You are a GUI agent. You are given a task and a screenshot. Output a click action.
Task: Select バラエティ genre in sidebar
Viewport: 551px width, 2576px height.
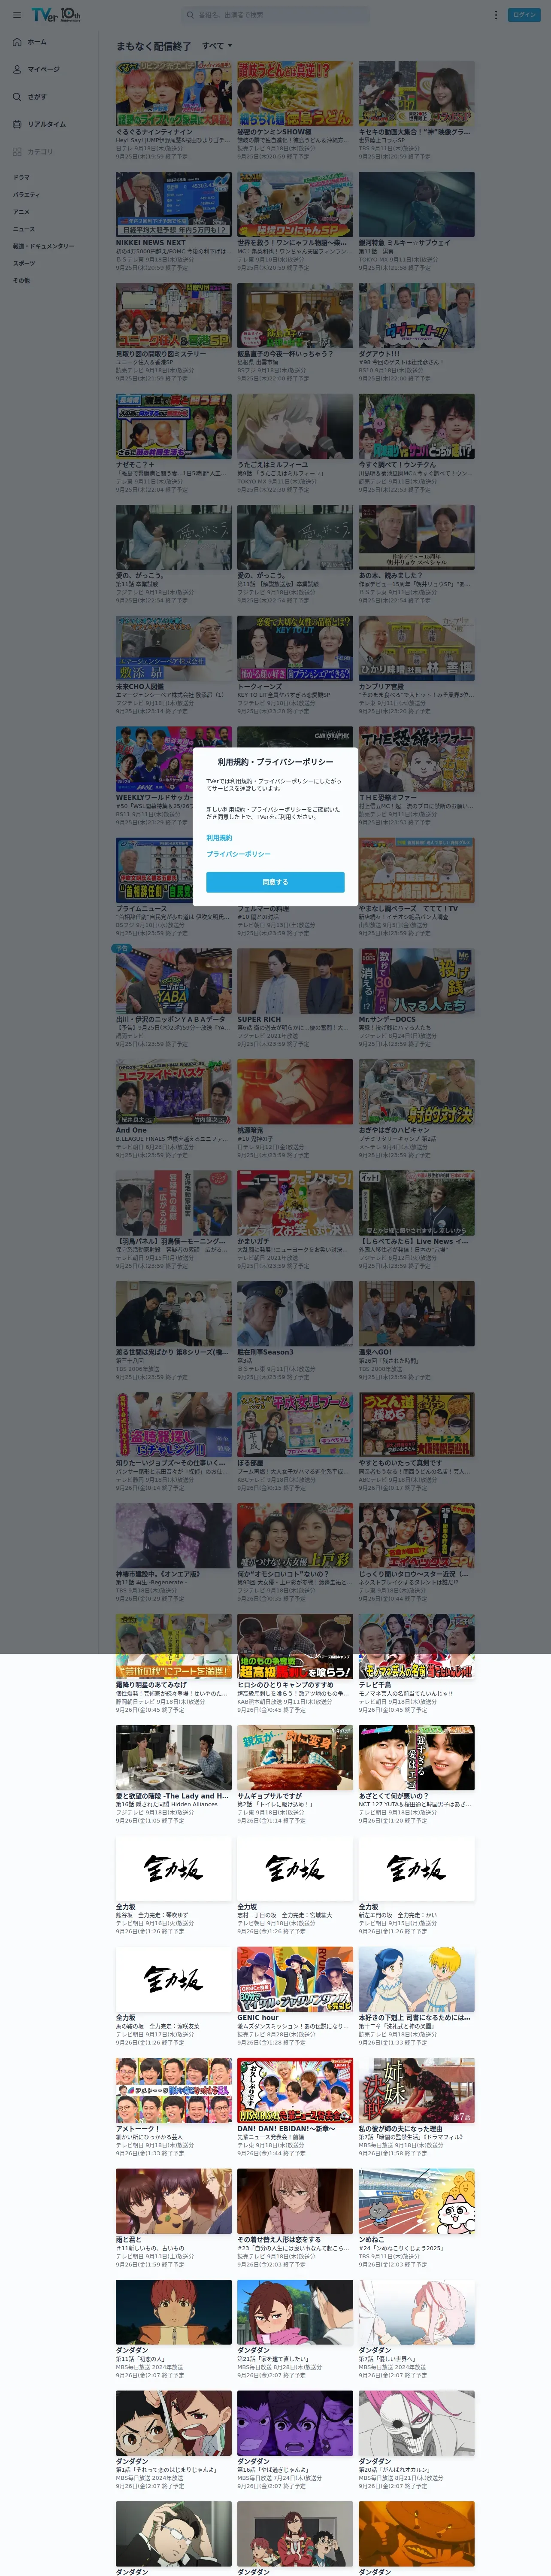click(x=26, y=194)
